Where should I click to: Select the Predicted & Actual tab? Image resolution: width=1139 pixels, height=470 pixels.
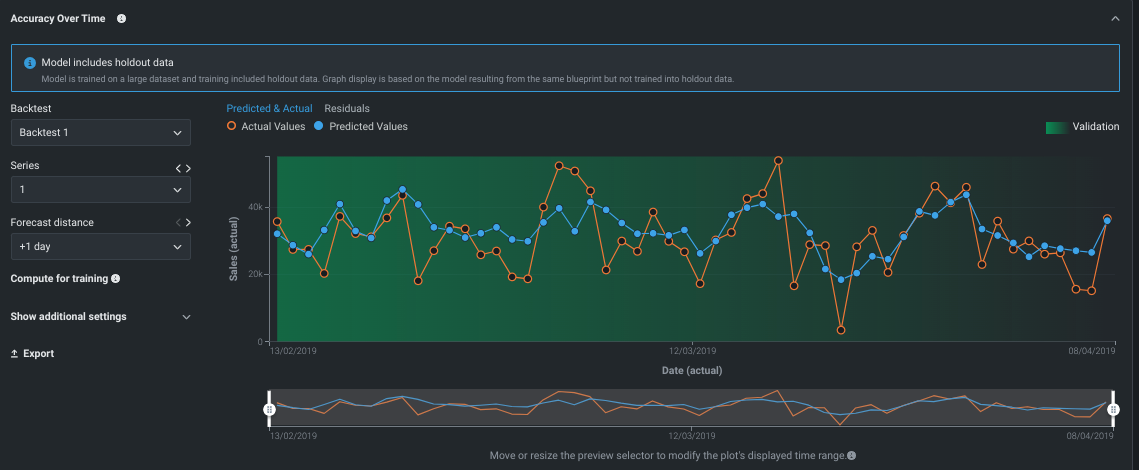[x=269, y=108]
